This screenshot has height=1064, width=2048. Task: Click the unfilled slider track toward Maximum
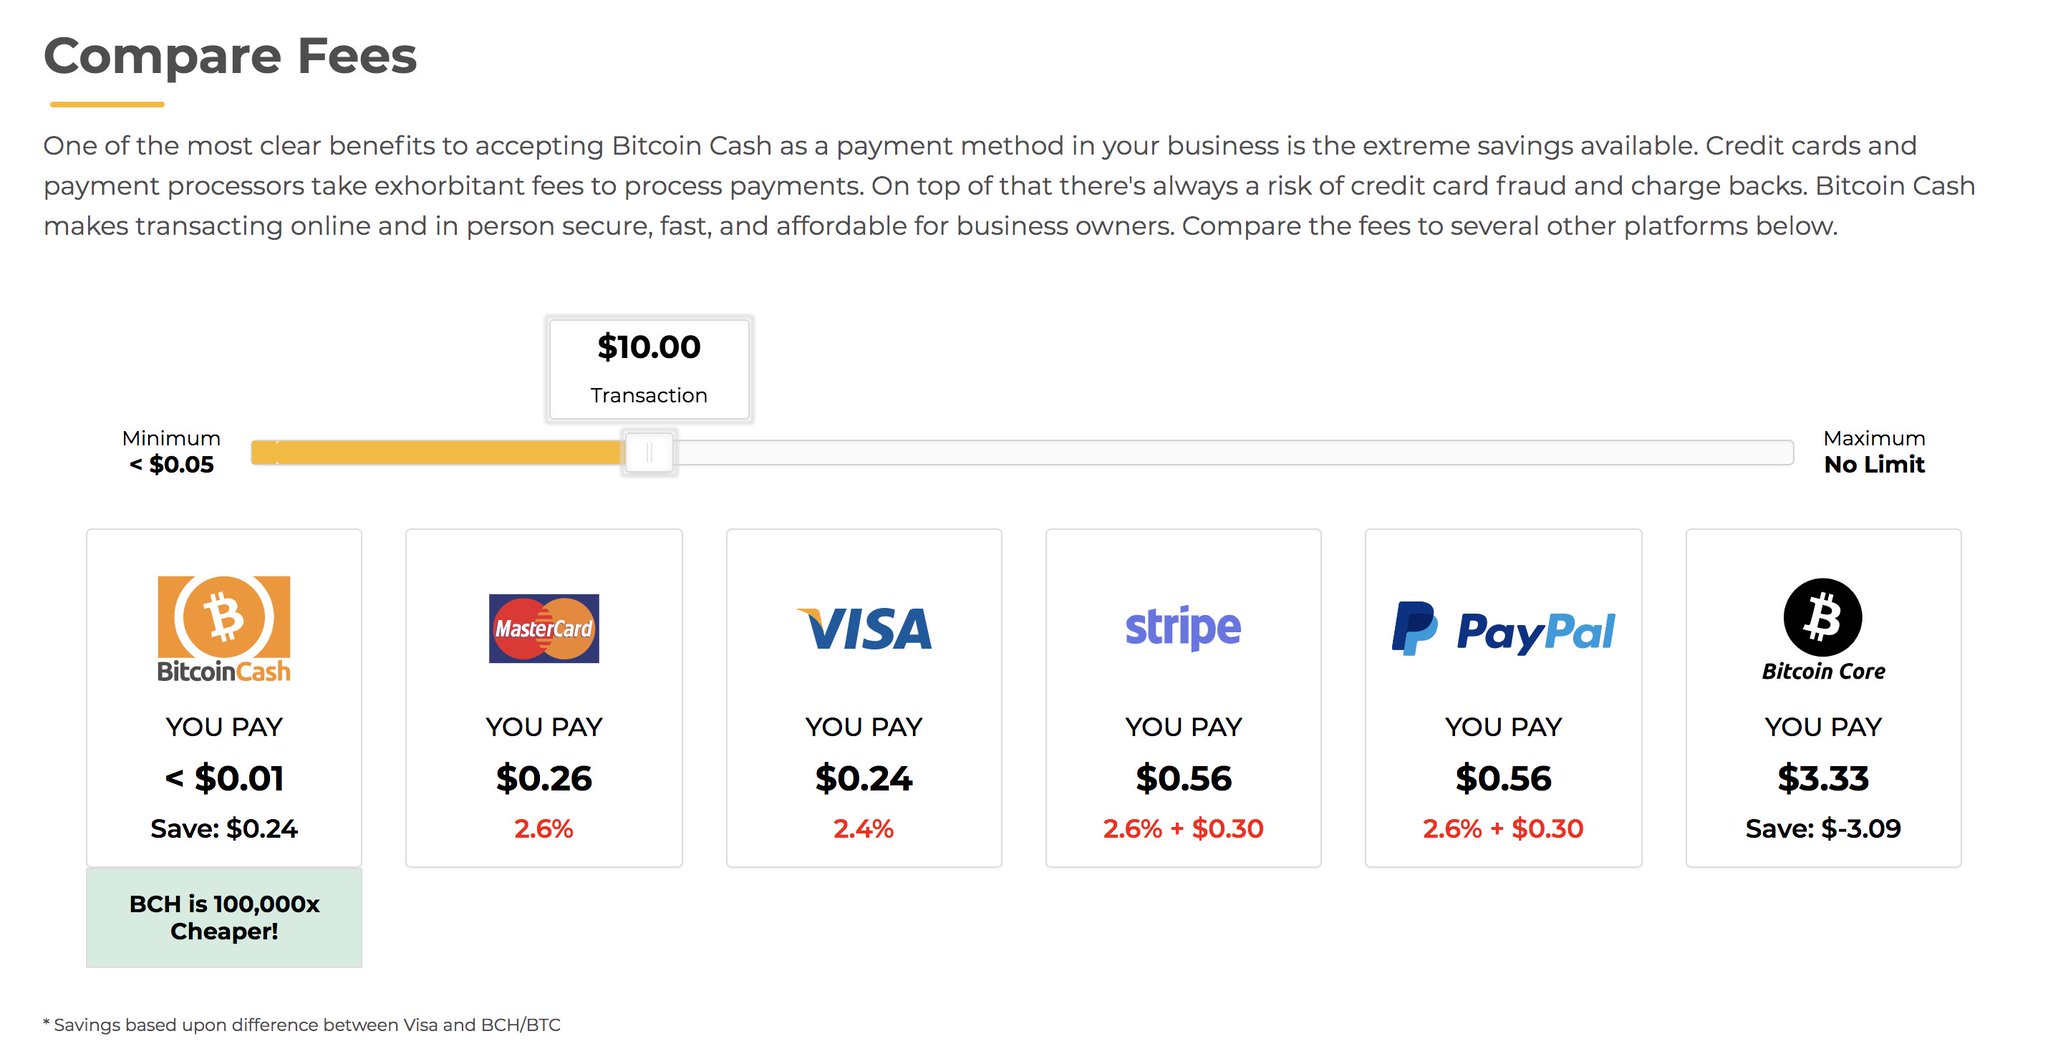[x=1234, y=453]
